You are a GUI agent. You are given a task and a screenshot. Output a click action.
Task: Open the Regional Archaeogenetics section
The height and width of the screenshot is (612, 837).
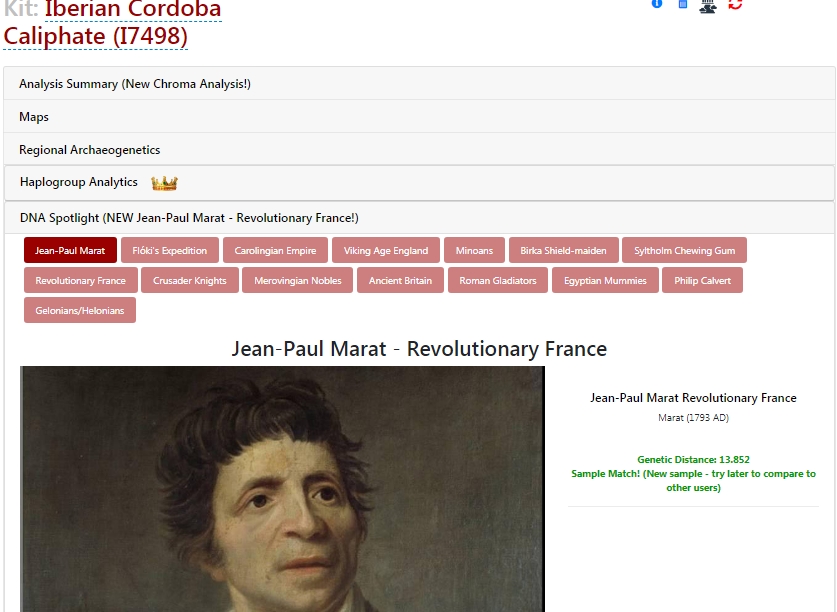click(419, 150)
